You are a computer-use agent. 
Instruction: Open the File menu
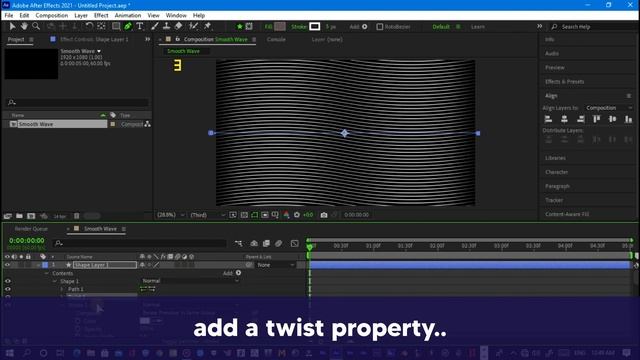[x=9, y=15]
